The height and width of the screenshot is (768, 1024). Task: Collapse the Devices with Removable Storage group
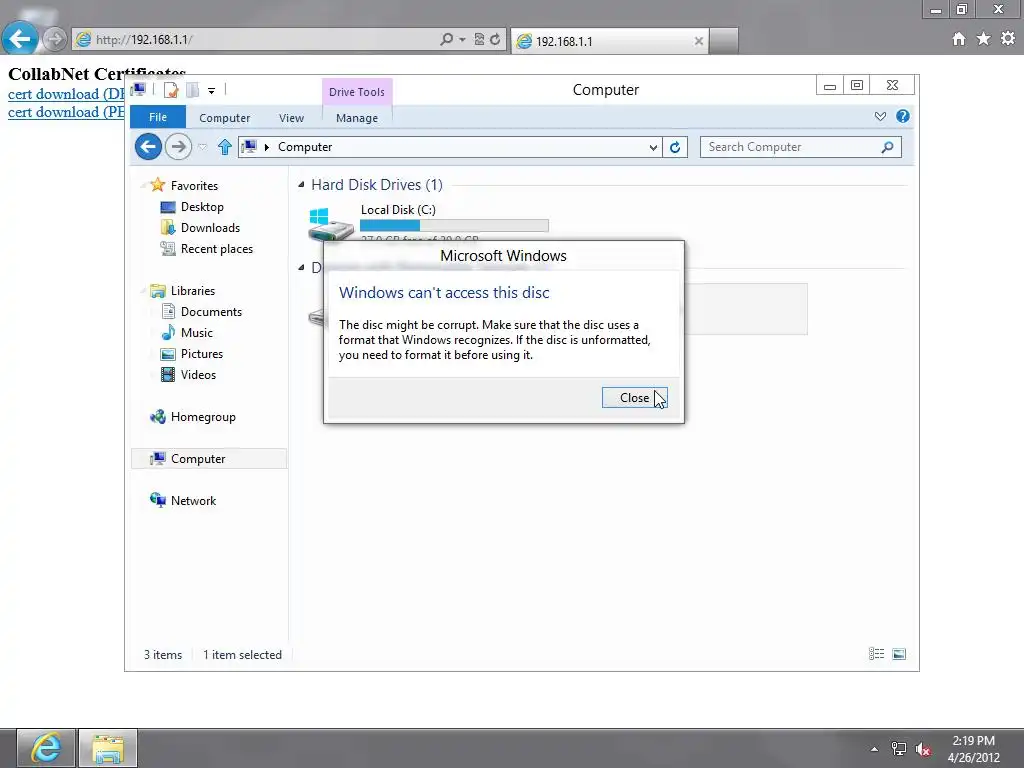(301, 267)
